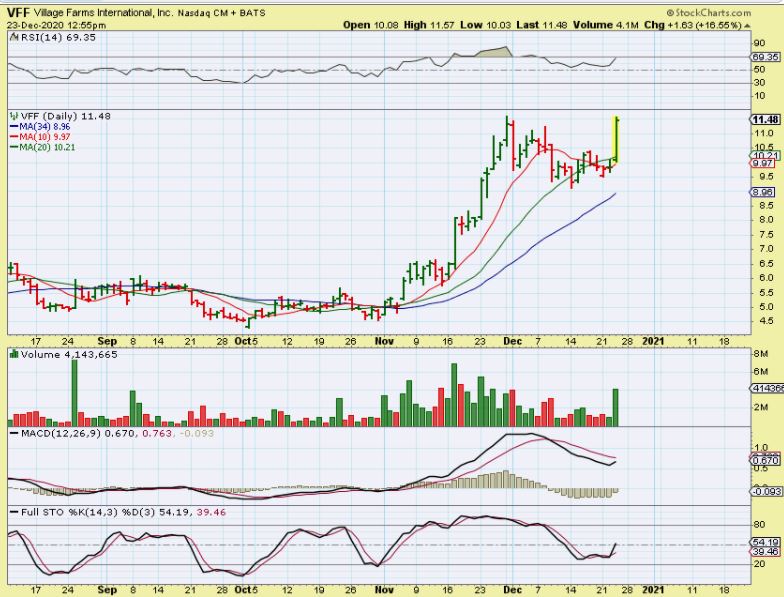Click the 11.48 last price tag on axis

click(766, 120)
